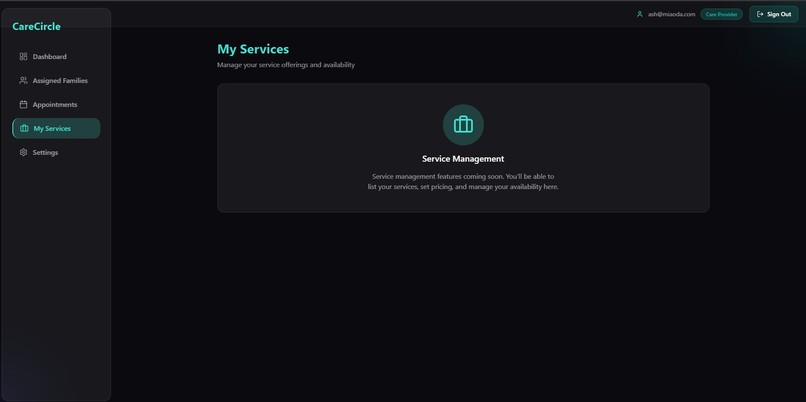806x402 pixels.
Task: Click the user profile icon beside email
Action: point(639,14)
